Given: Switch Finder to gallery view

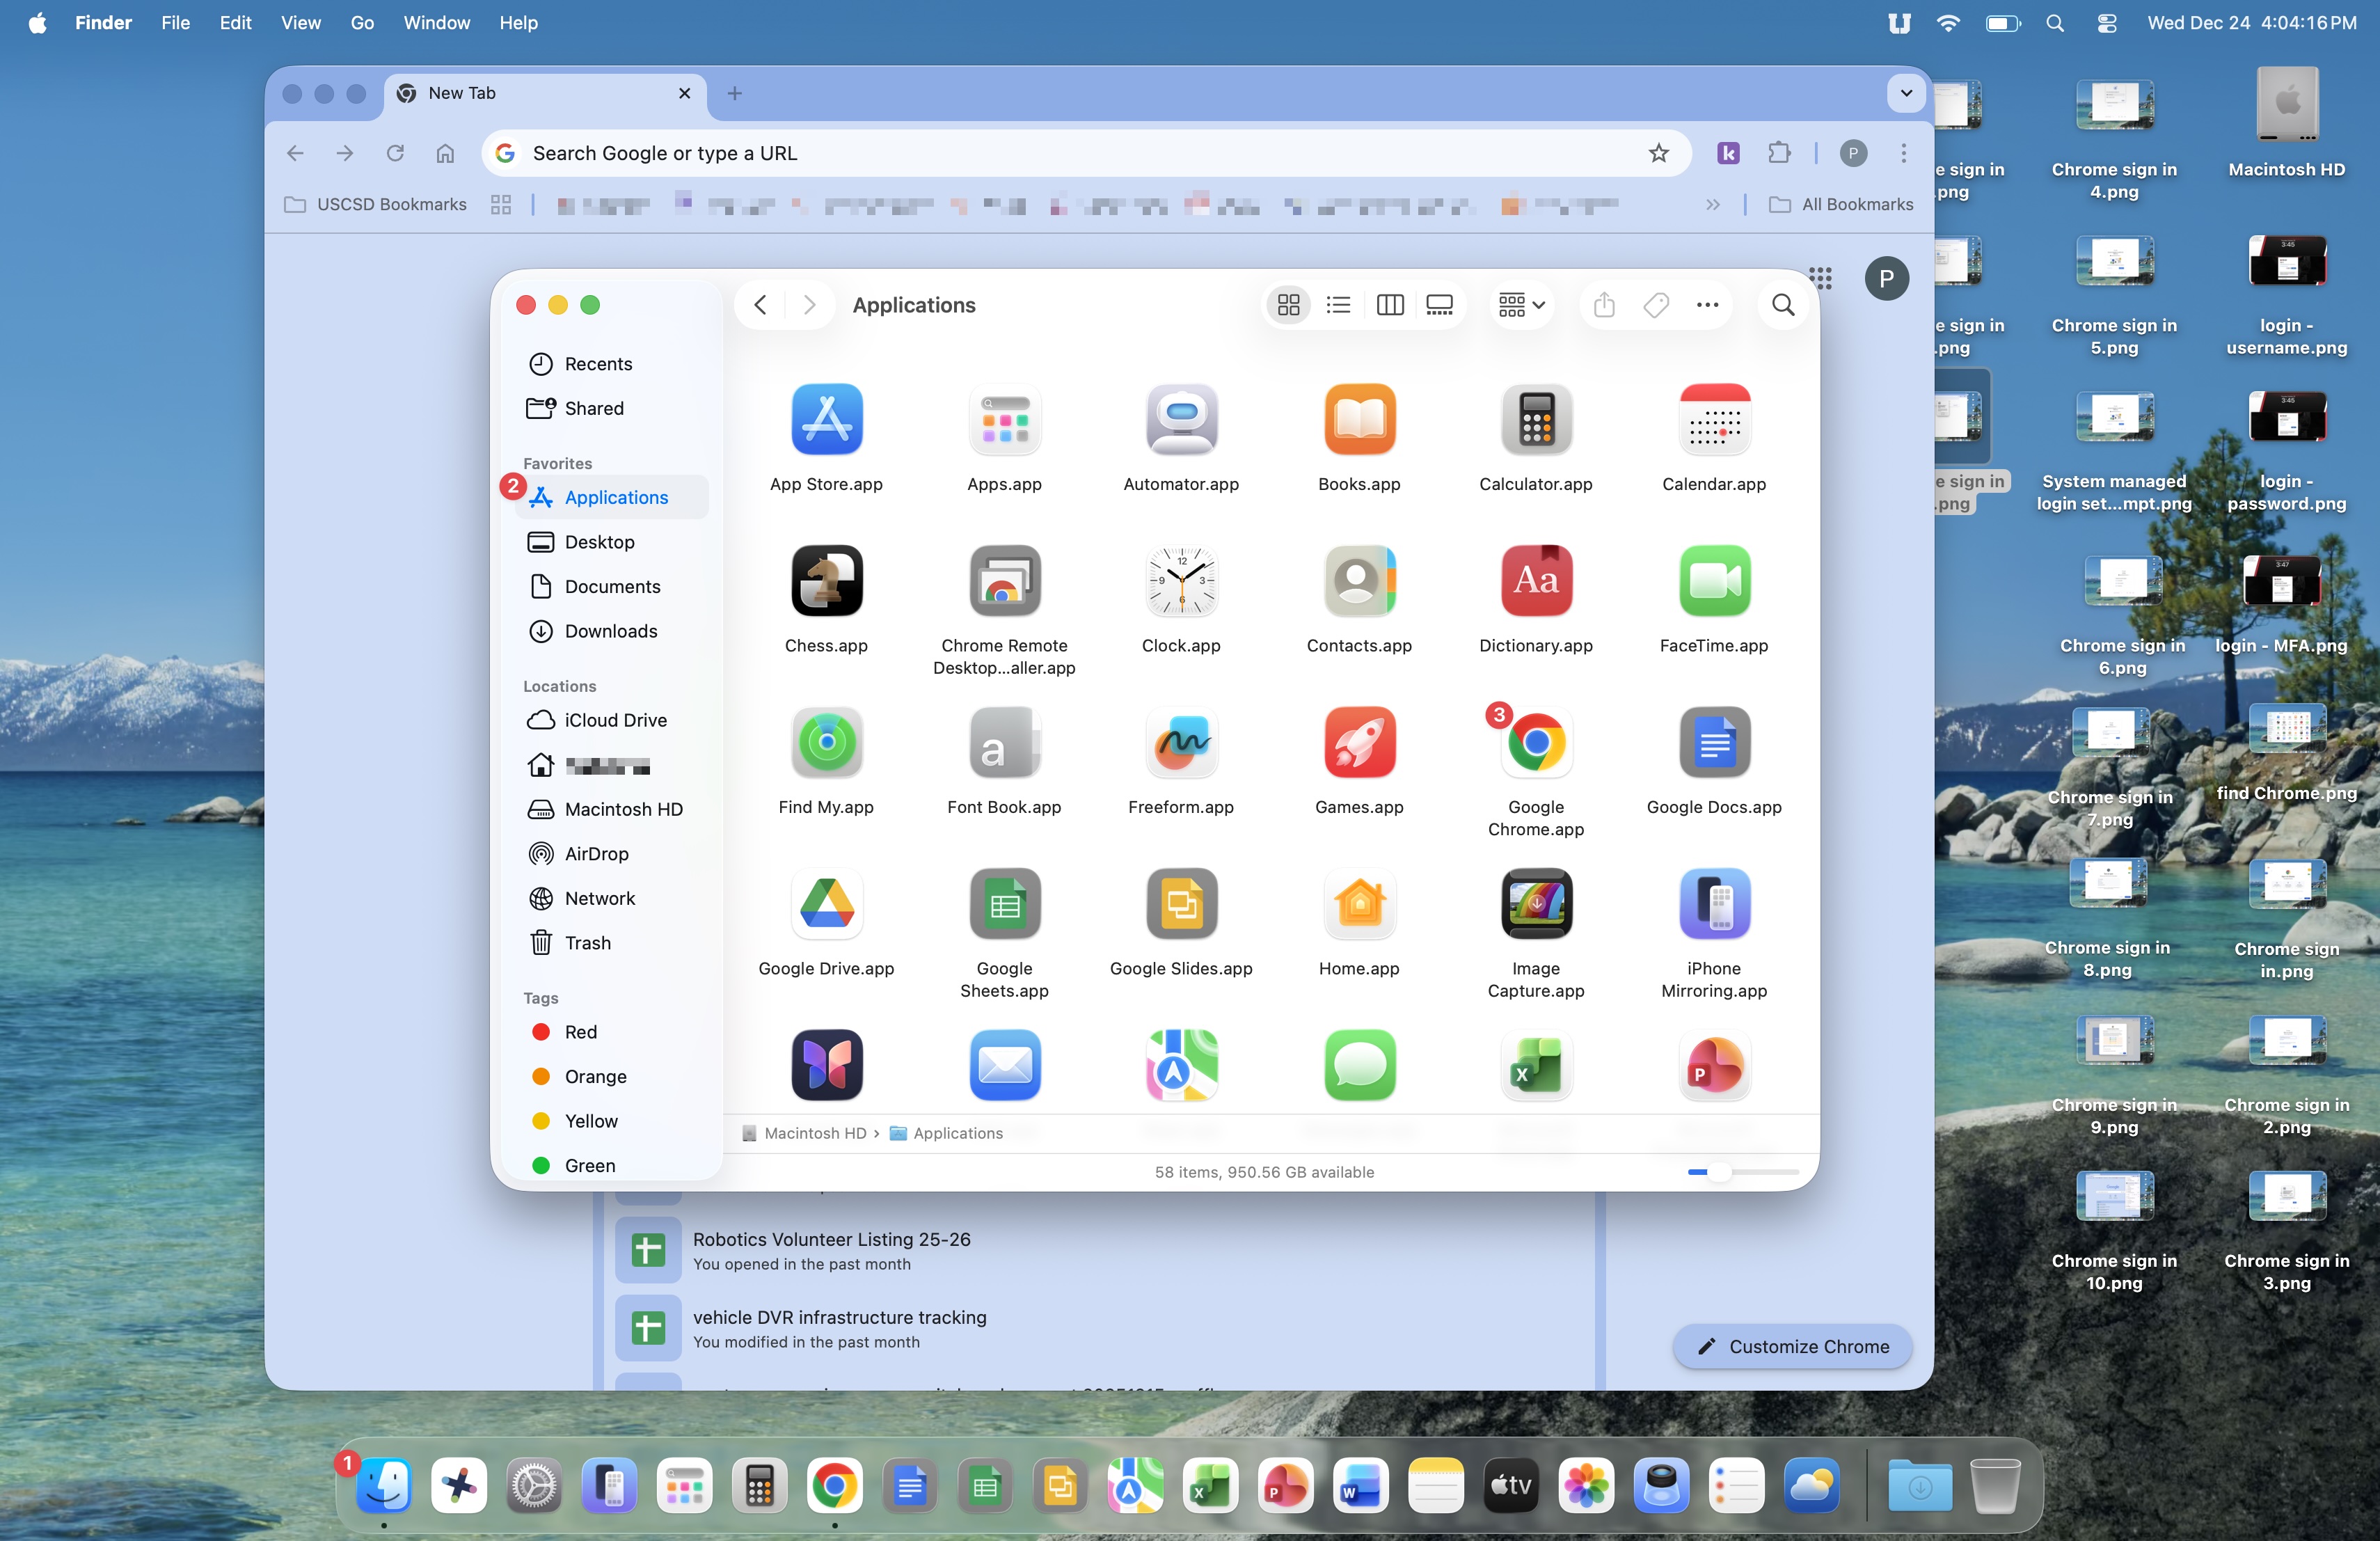Looking at the screenshot, I should [x=1439, y=305].
